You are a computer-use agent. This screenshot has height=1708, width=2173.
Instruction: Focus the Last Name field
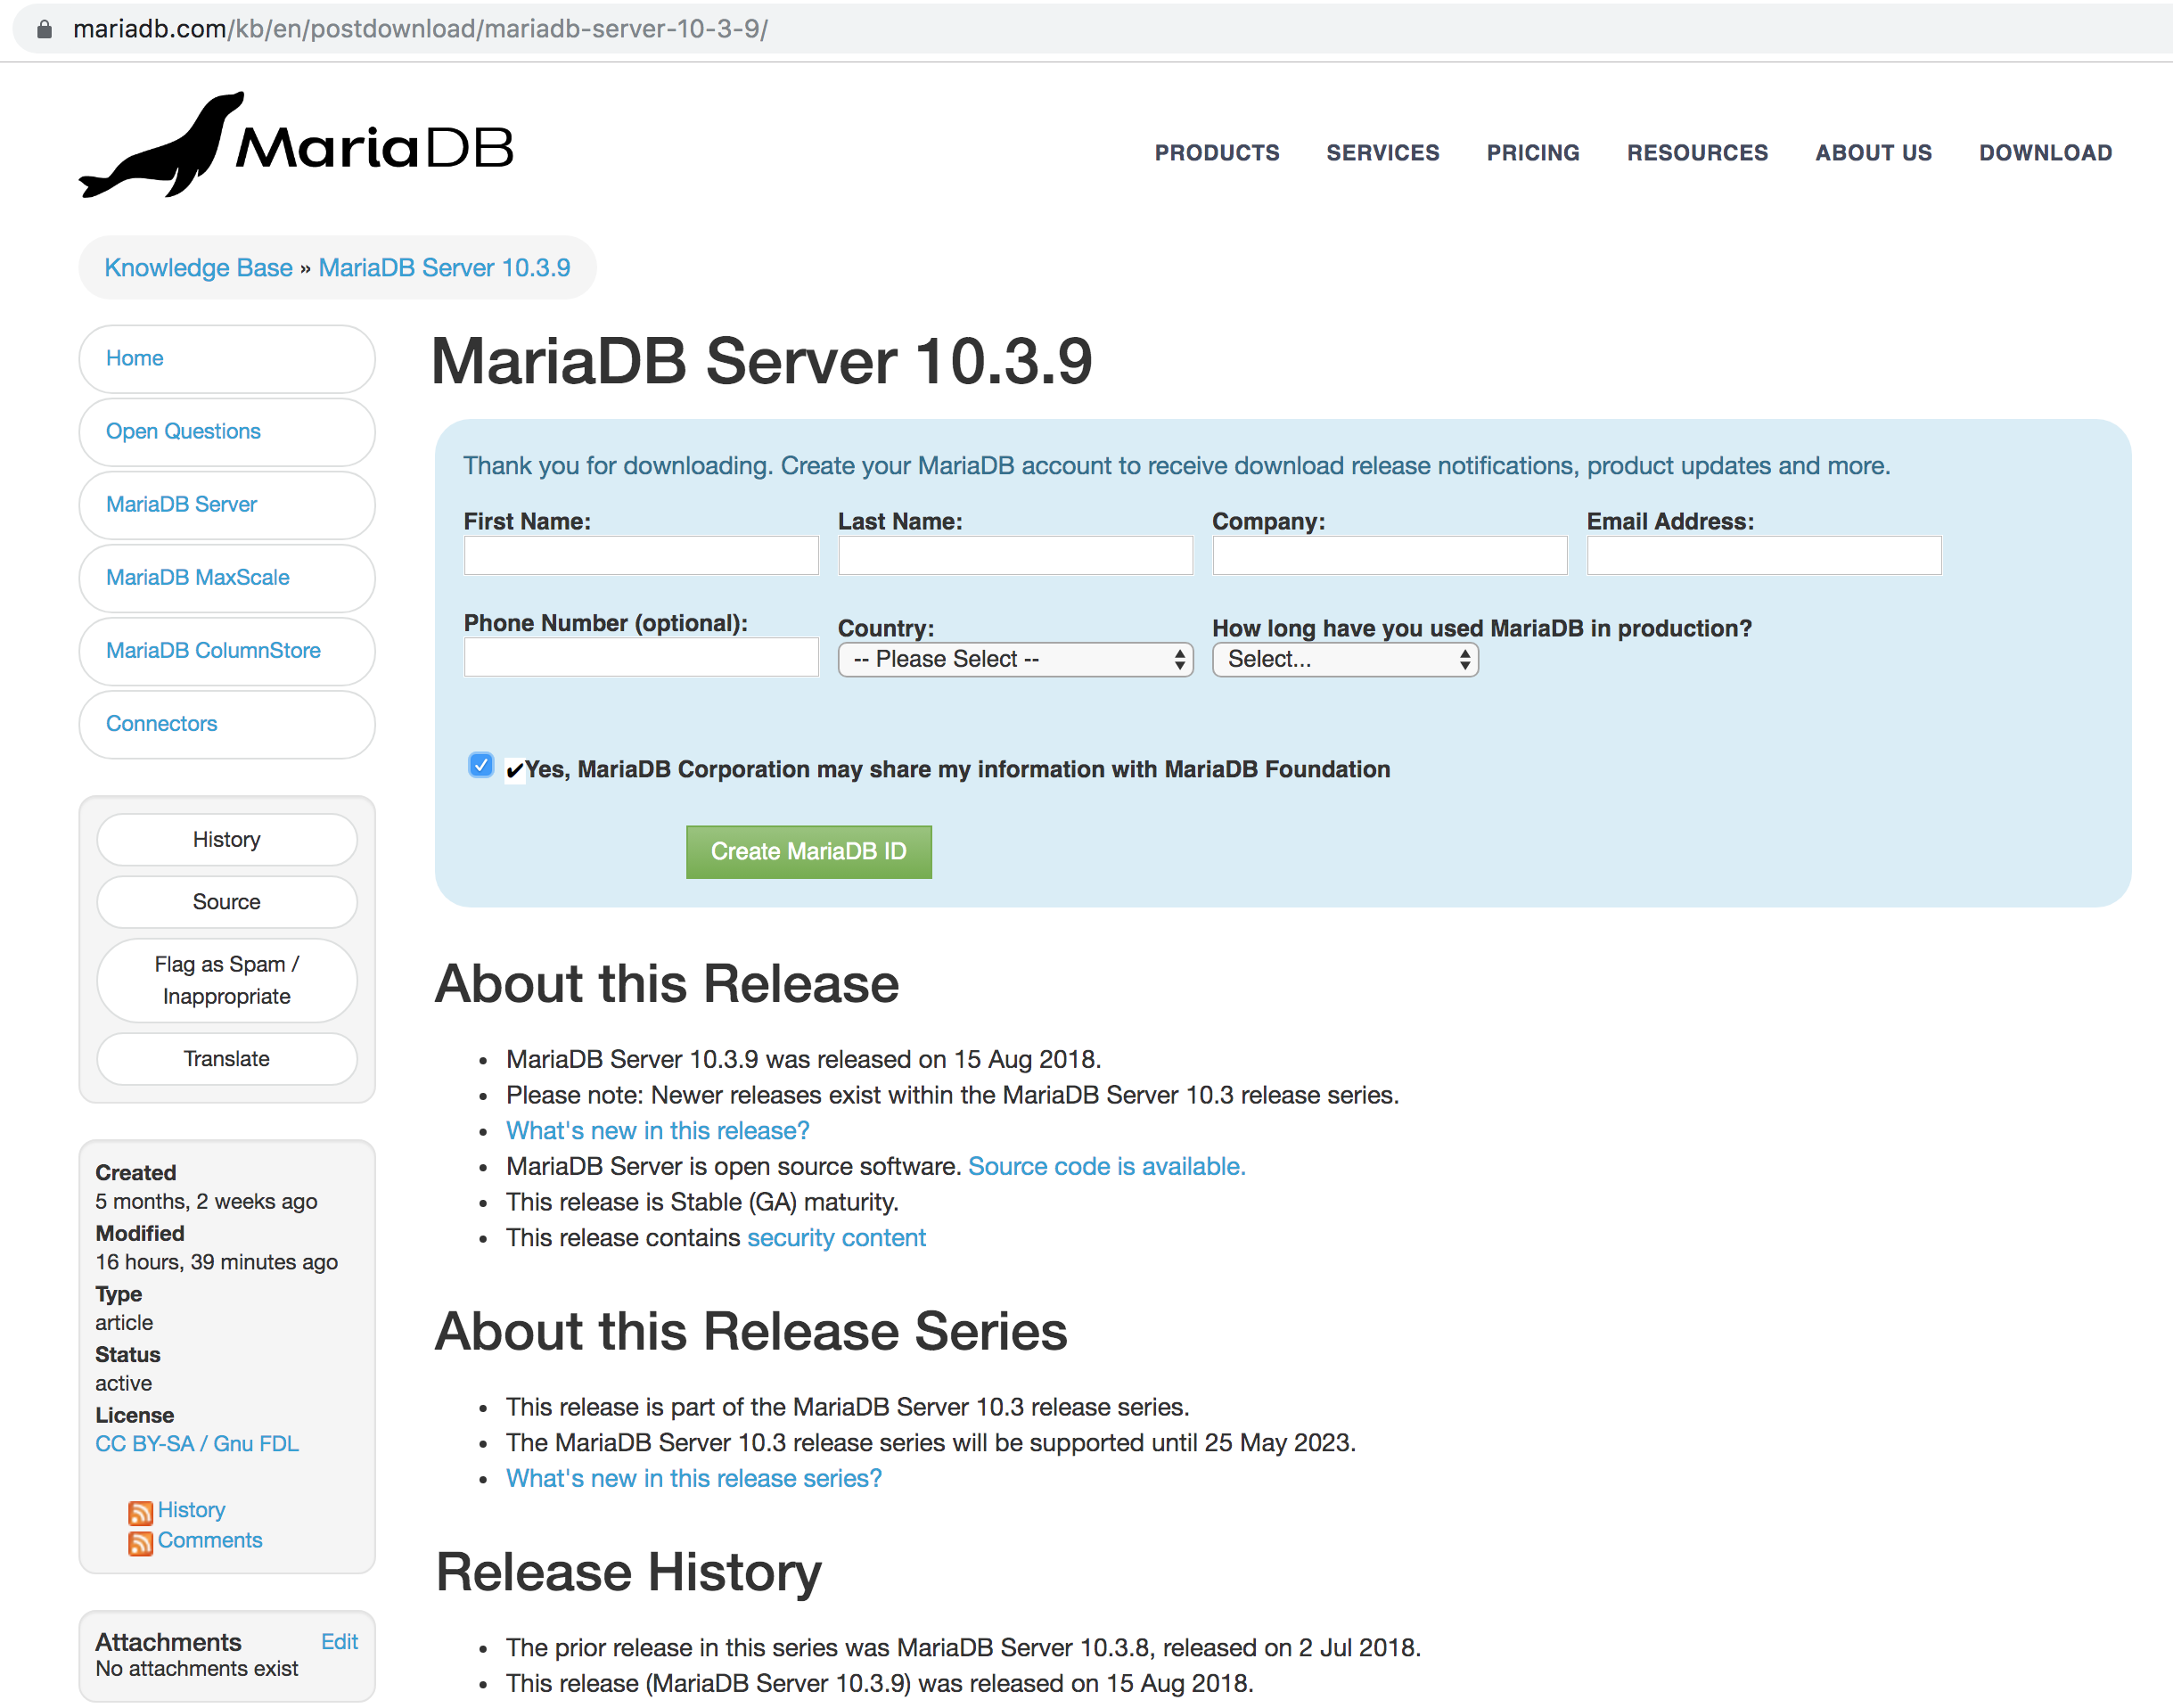1015,555
